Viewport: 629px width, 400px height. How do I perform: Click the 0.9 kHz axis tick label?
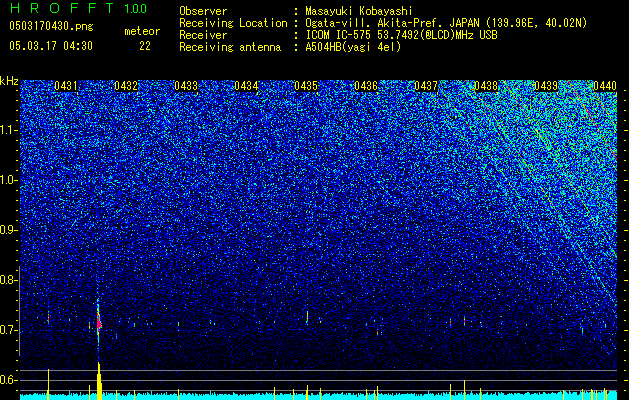point(9,230)
